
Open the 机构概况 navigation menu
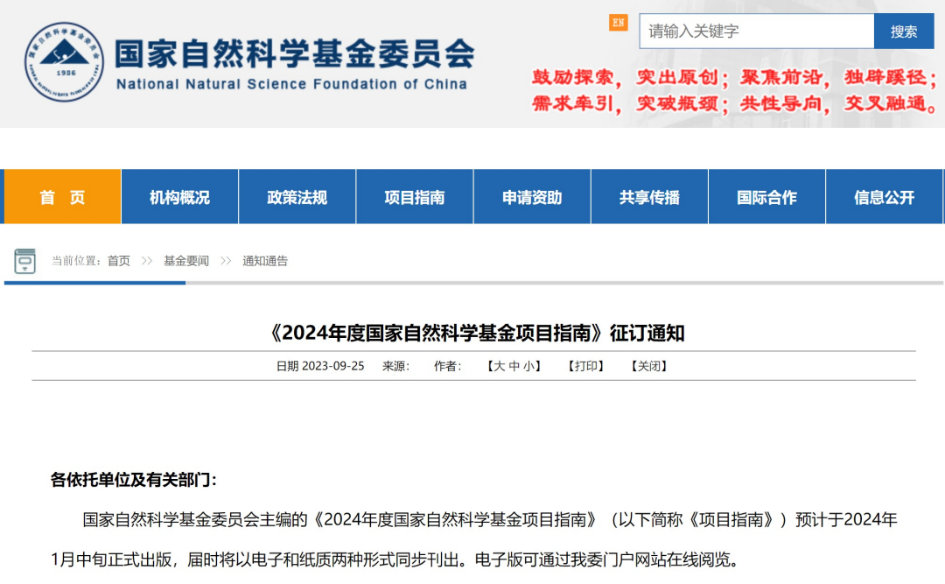point(180,197)
